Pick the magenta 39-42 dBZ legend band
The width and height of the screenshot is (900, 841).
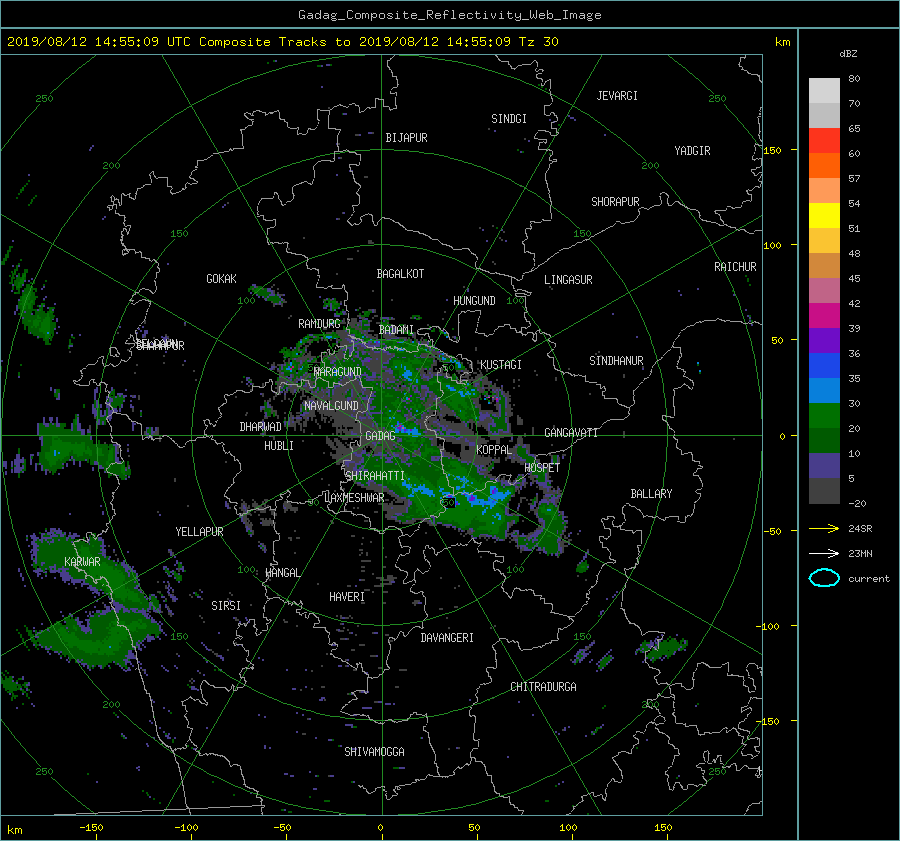(x=824, y=315)
